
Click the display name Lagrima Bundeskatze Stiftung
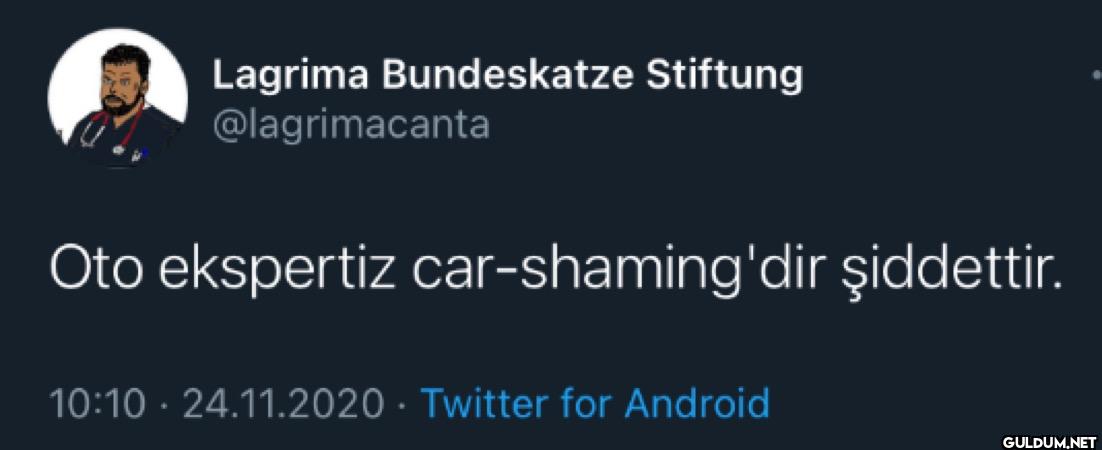point(507,75)
